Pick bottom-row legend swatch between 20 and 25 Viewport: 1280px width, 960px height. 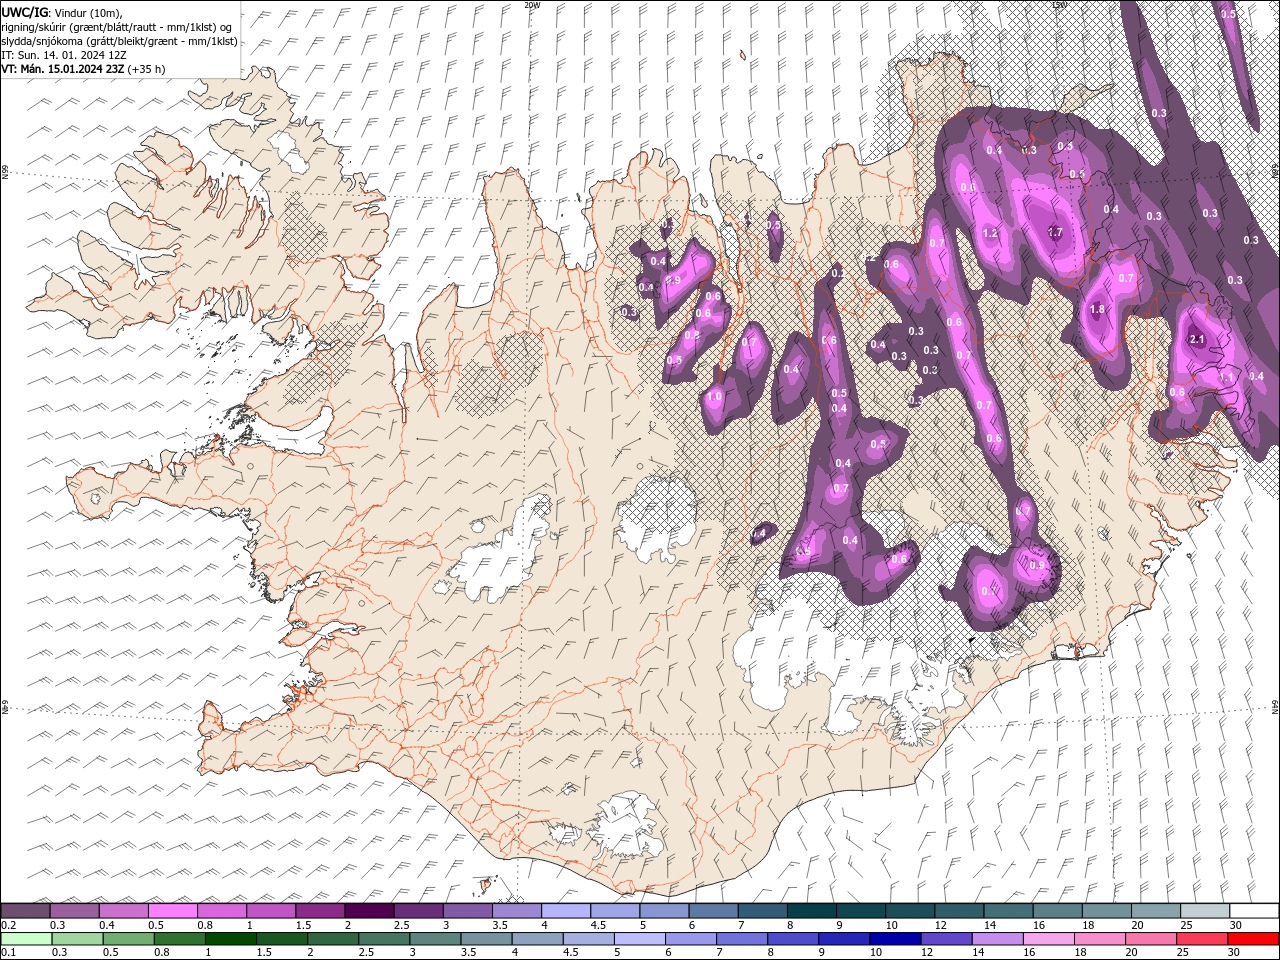click(1151, 939)
